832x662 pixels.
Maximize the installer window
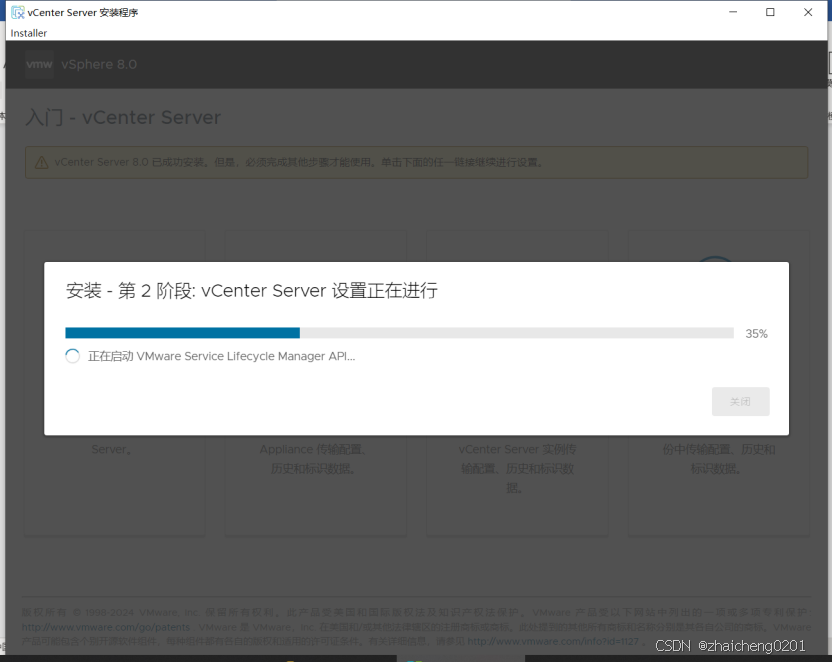click(x=770, y=12)
